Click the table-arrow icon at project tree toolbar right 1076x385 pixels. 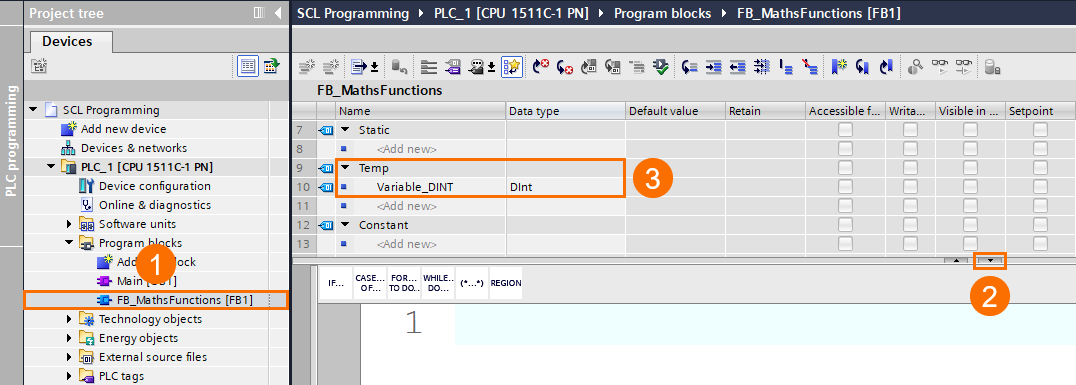[272, 67]
